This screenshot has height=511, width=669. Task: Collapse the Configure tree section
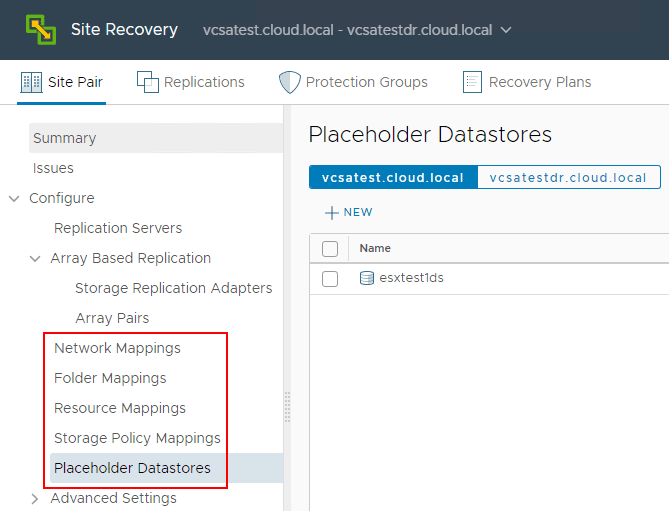pos(14,198)
